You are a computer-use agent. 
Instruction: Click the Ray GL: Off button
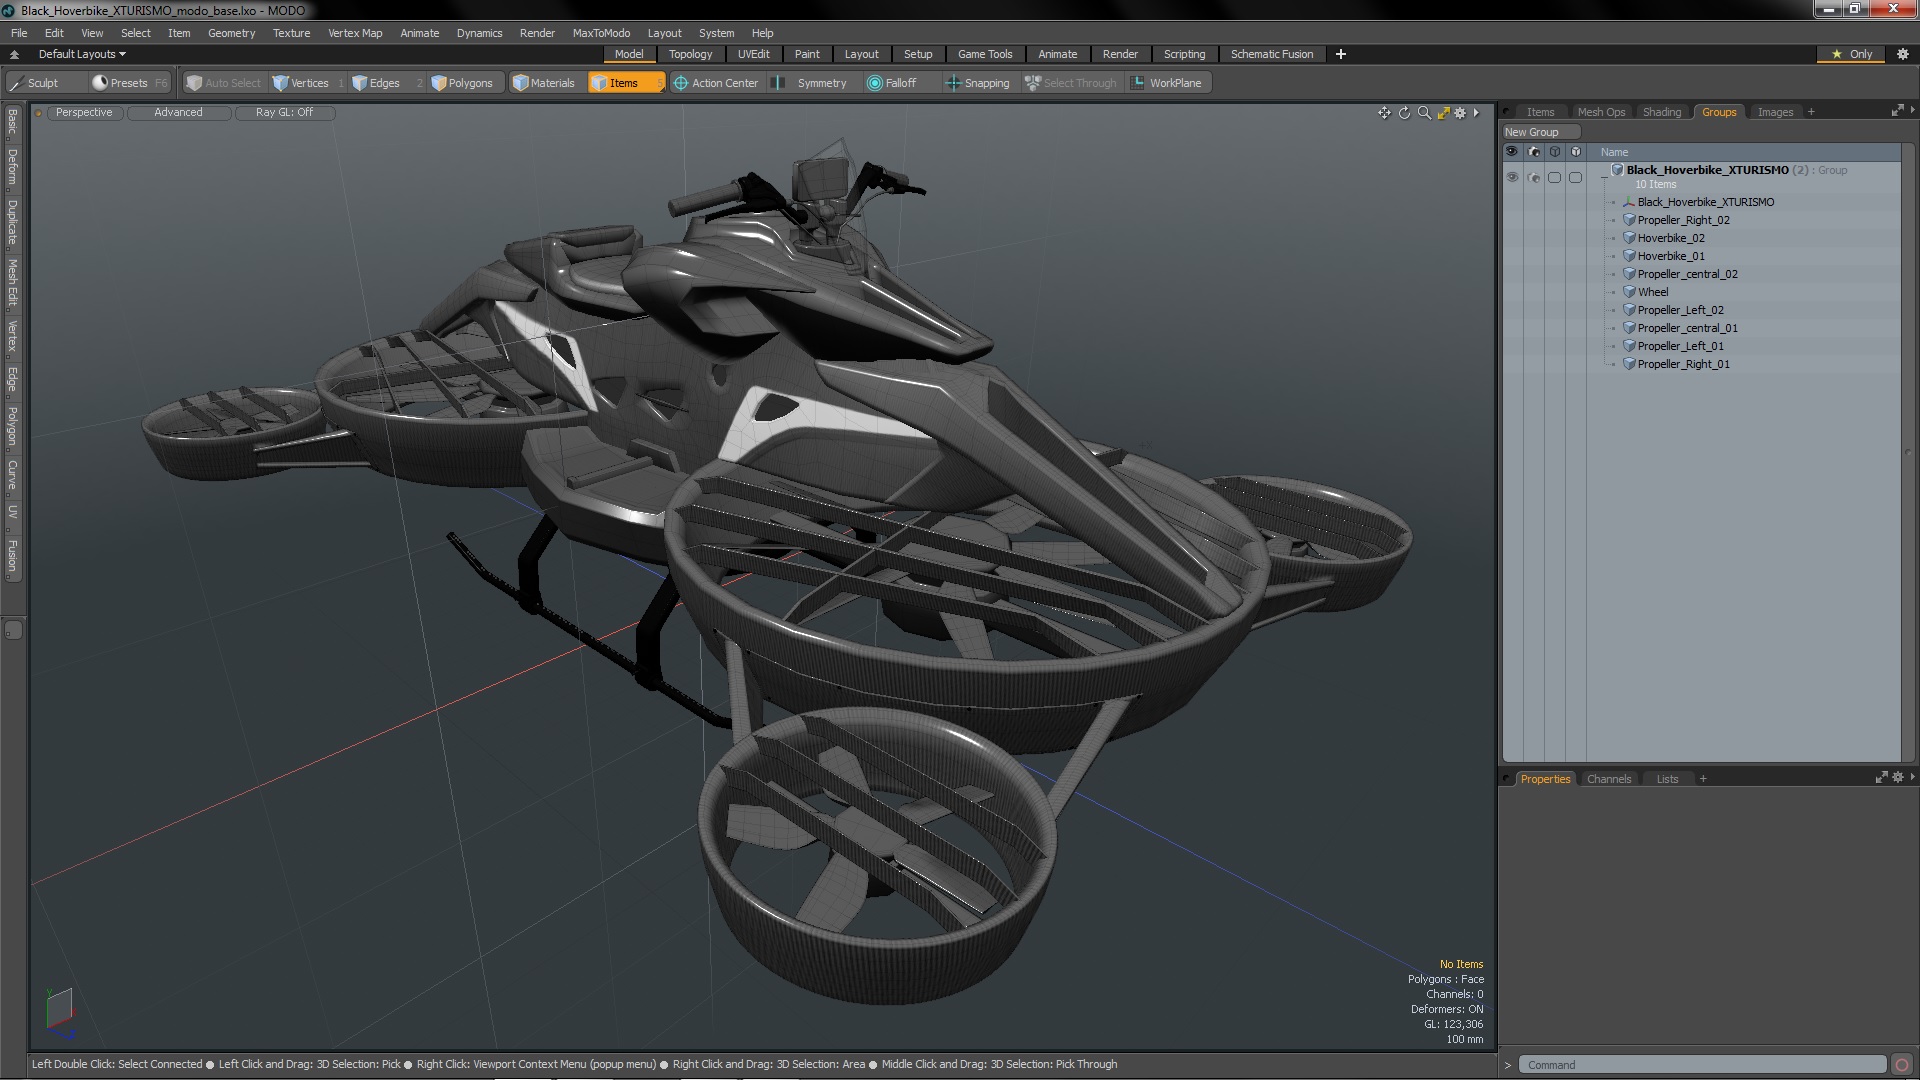click(x=284, y=112)
